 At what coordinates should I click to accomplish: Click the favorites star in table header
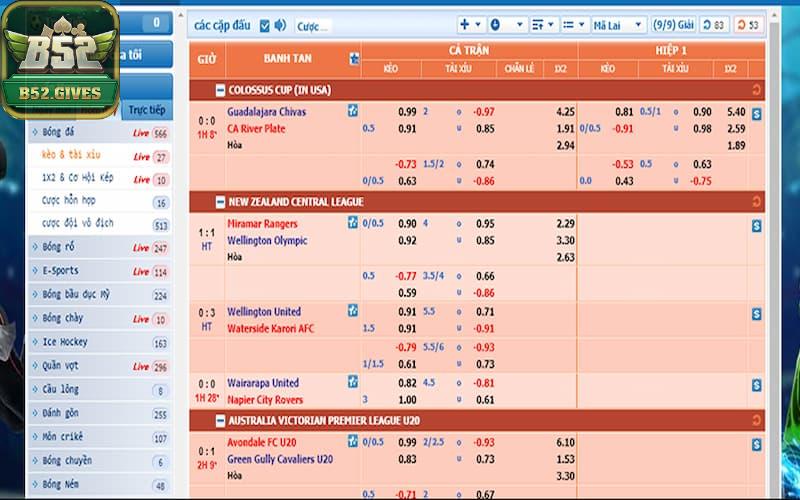pyautogui.click(x=354, y=59)
